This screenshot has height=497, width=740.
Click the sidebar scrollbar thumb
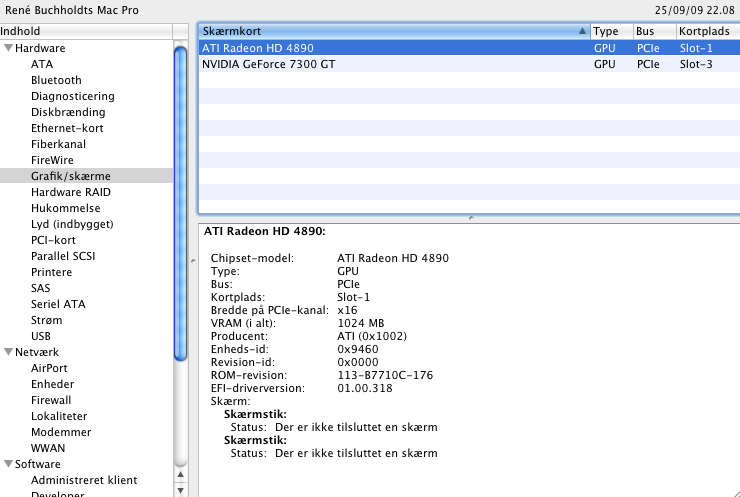[x=180, y=203]
